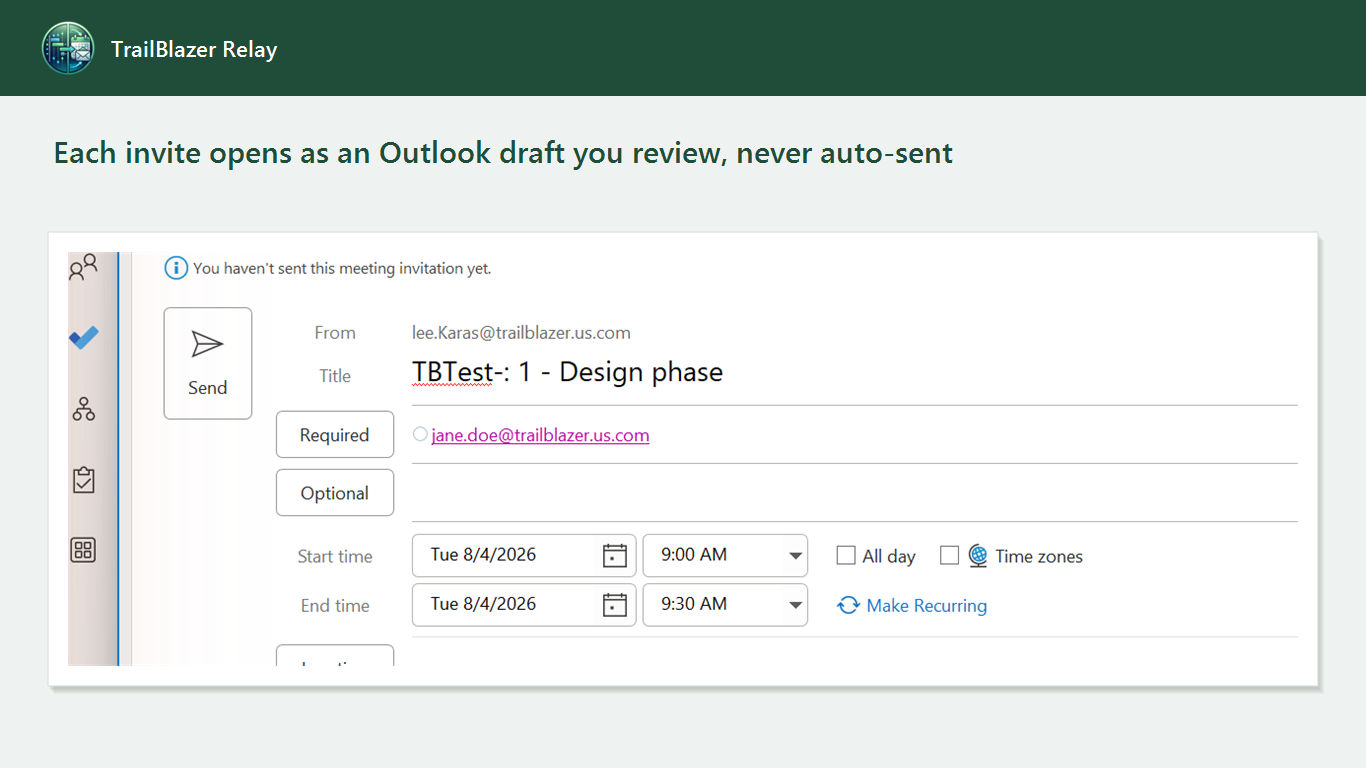The height and width of the screenshot is (768, 1366).
Task: Send the meeting invitation
Action: [208, 363]
